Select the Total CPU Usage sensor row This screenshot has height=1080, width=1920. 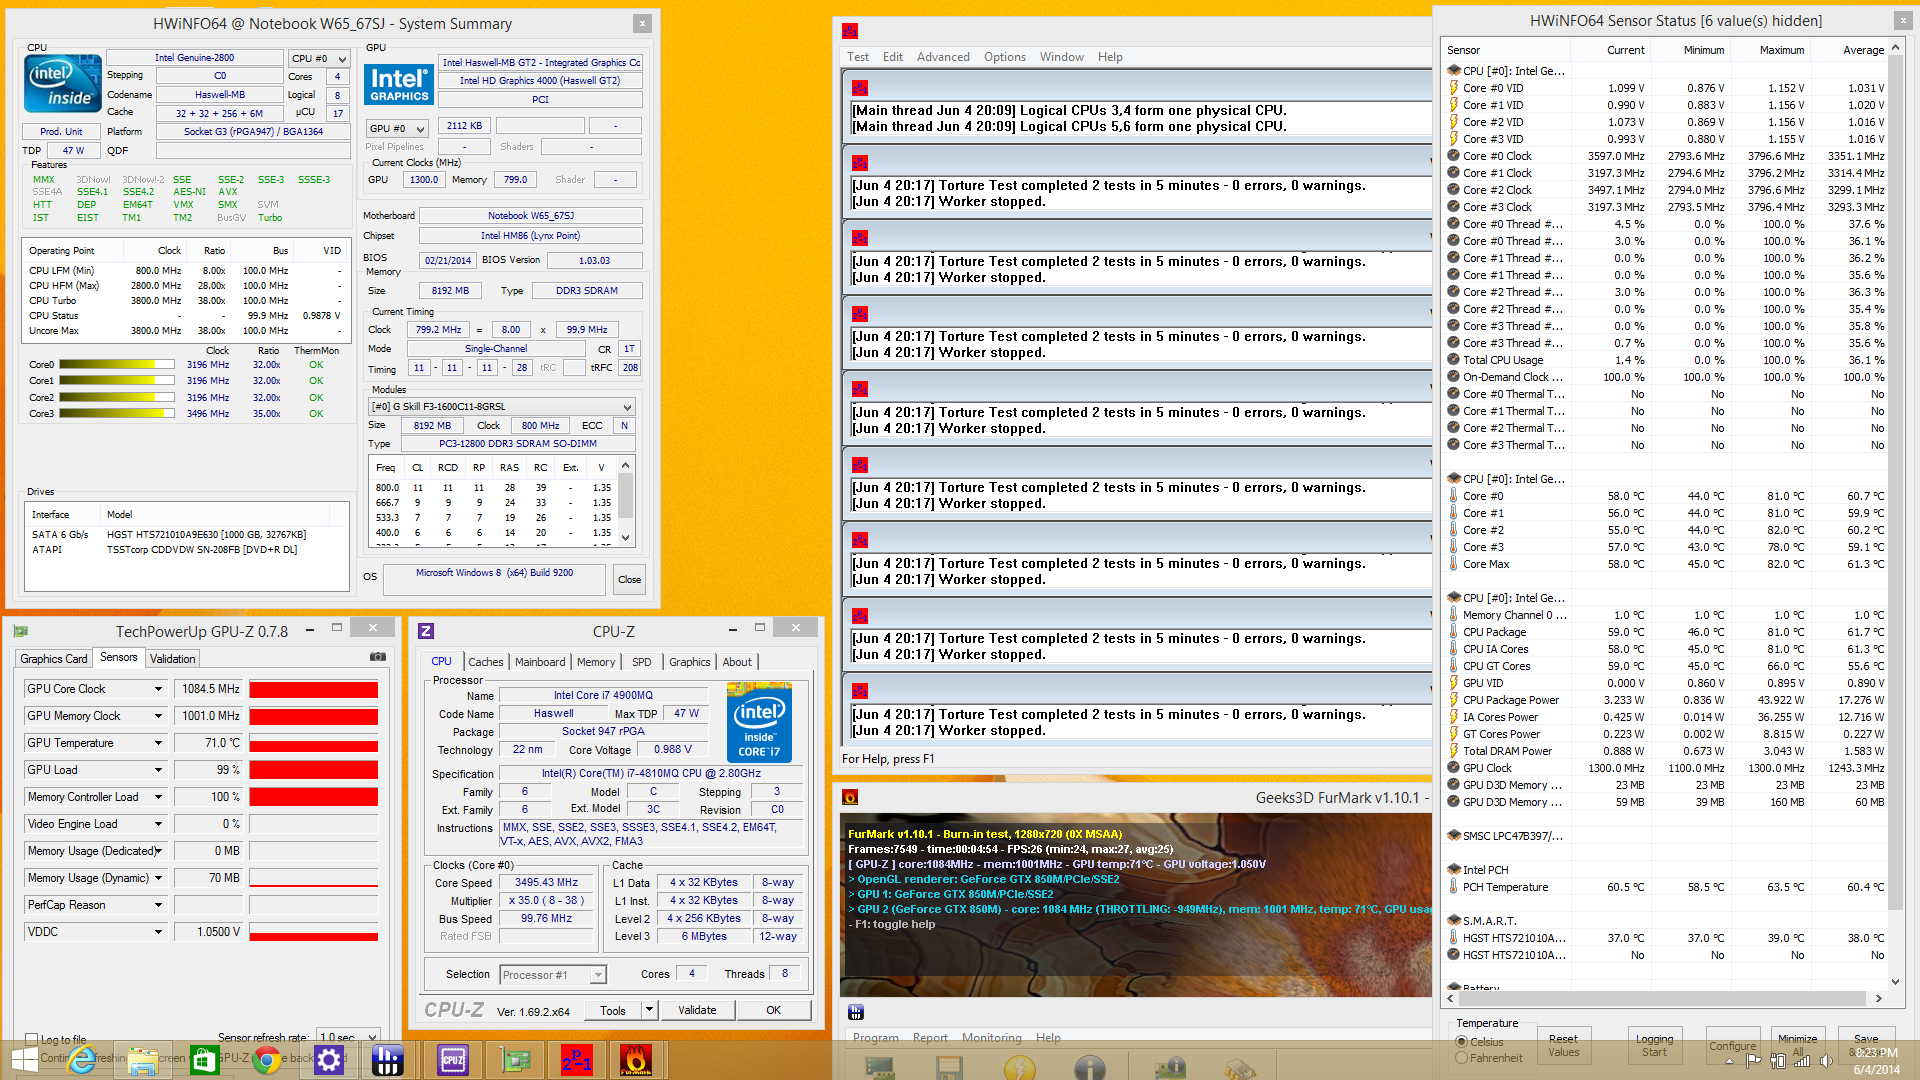tap(1665, 360)
